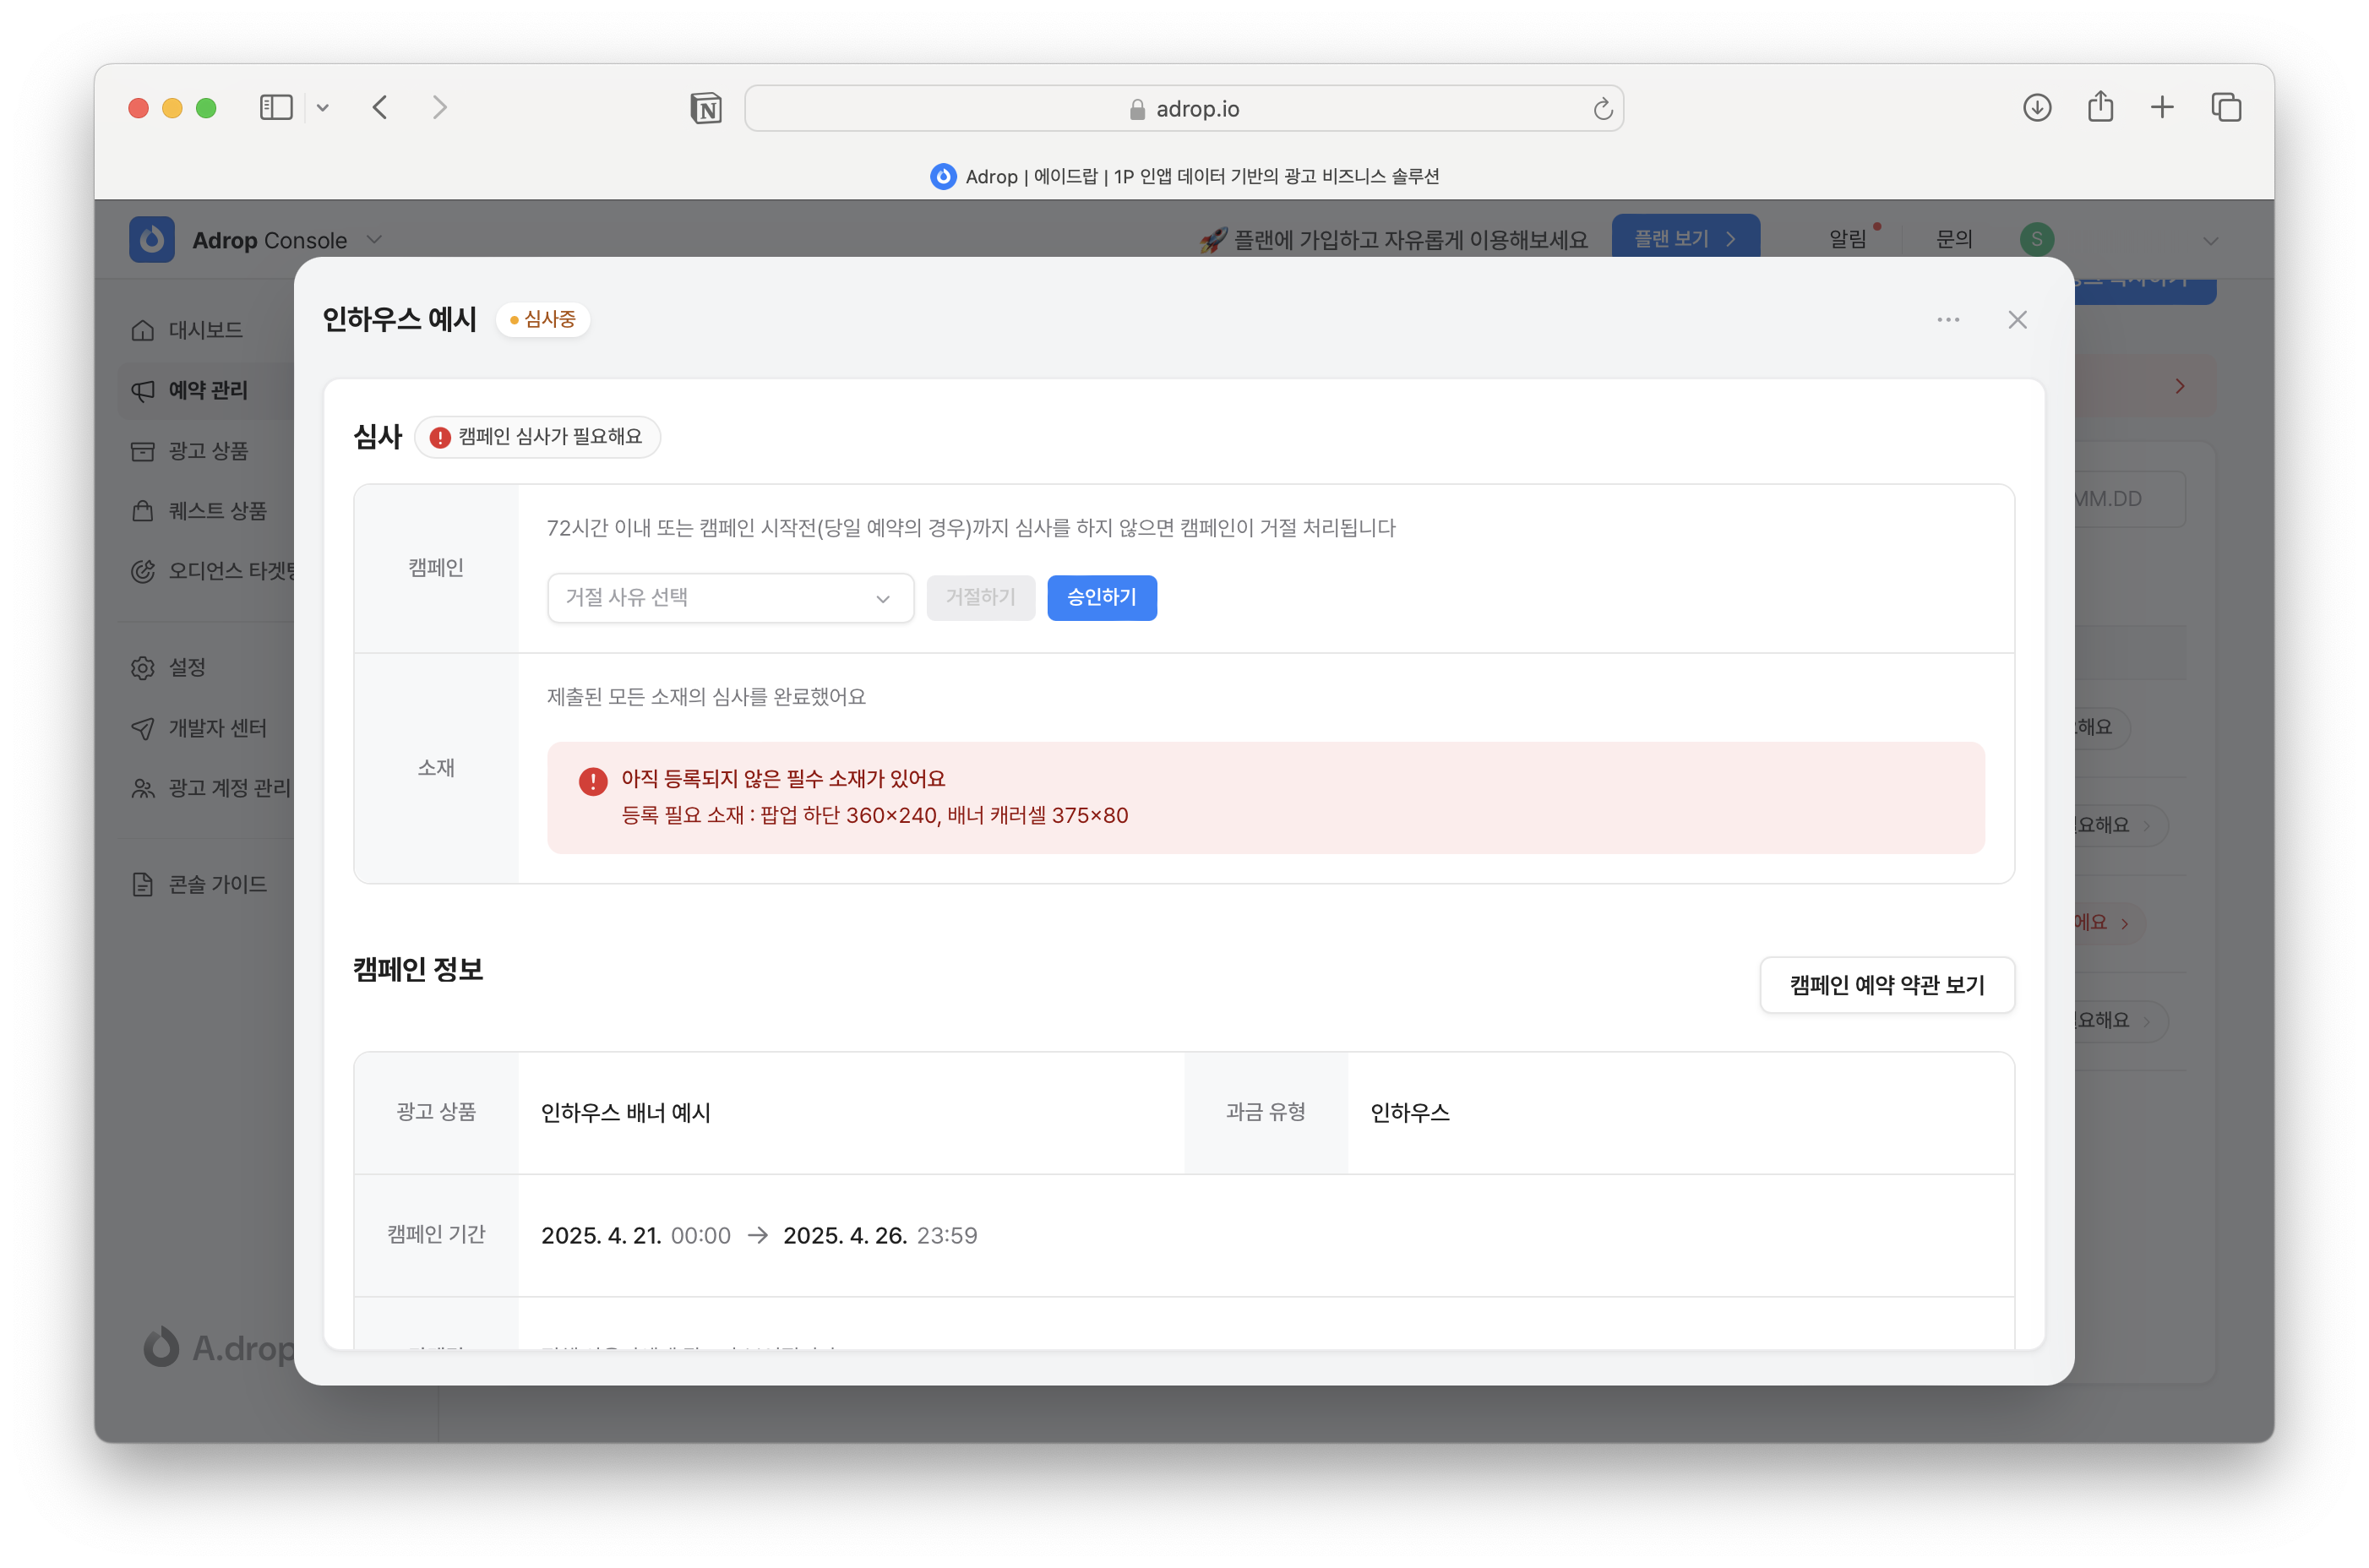Click 캠페인 예약 약관 보기 button
Image resolution: width=2369 pixels, height=1568 pixels.
(x=1886, y=985)
